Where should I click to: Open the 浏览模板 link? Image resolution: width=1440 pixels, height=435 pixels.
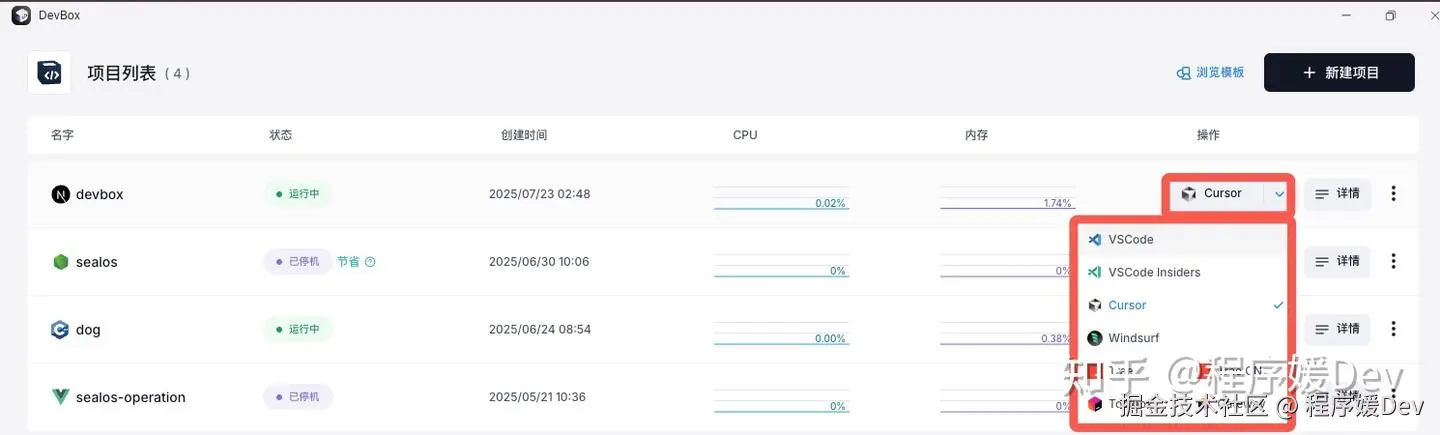pos(1211,73)
